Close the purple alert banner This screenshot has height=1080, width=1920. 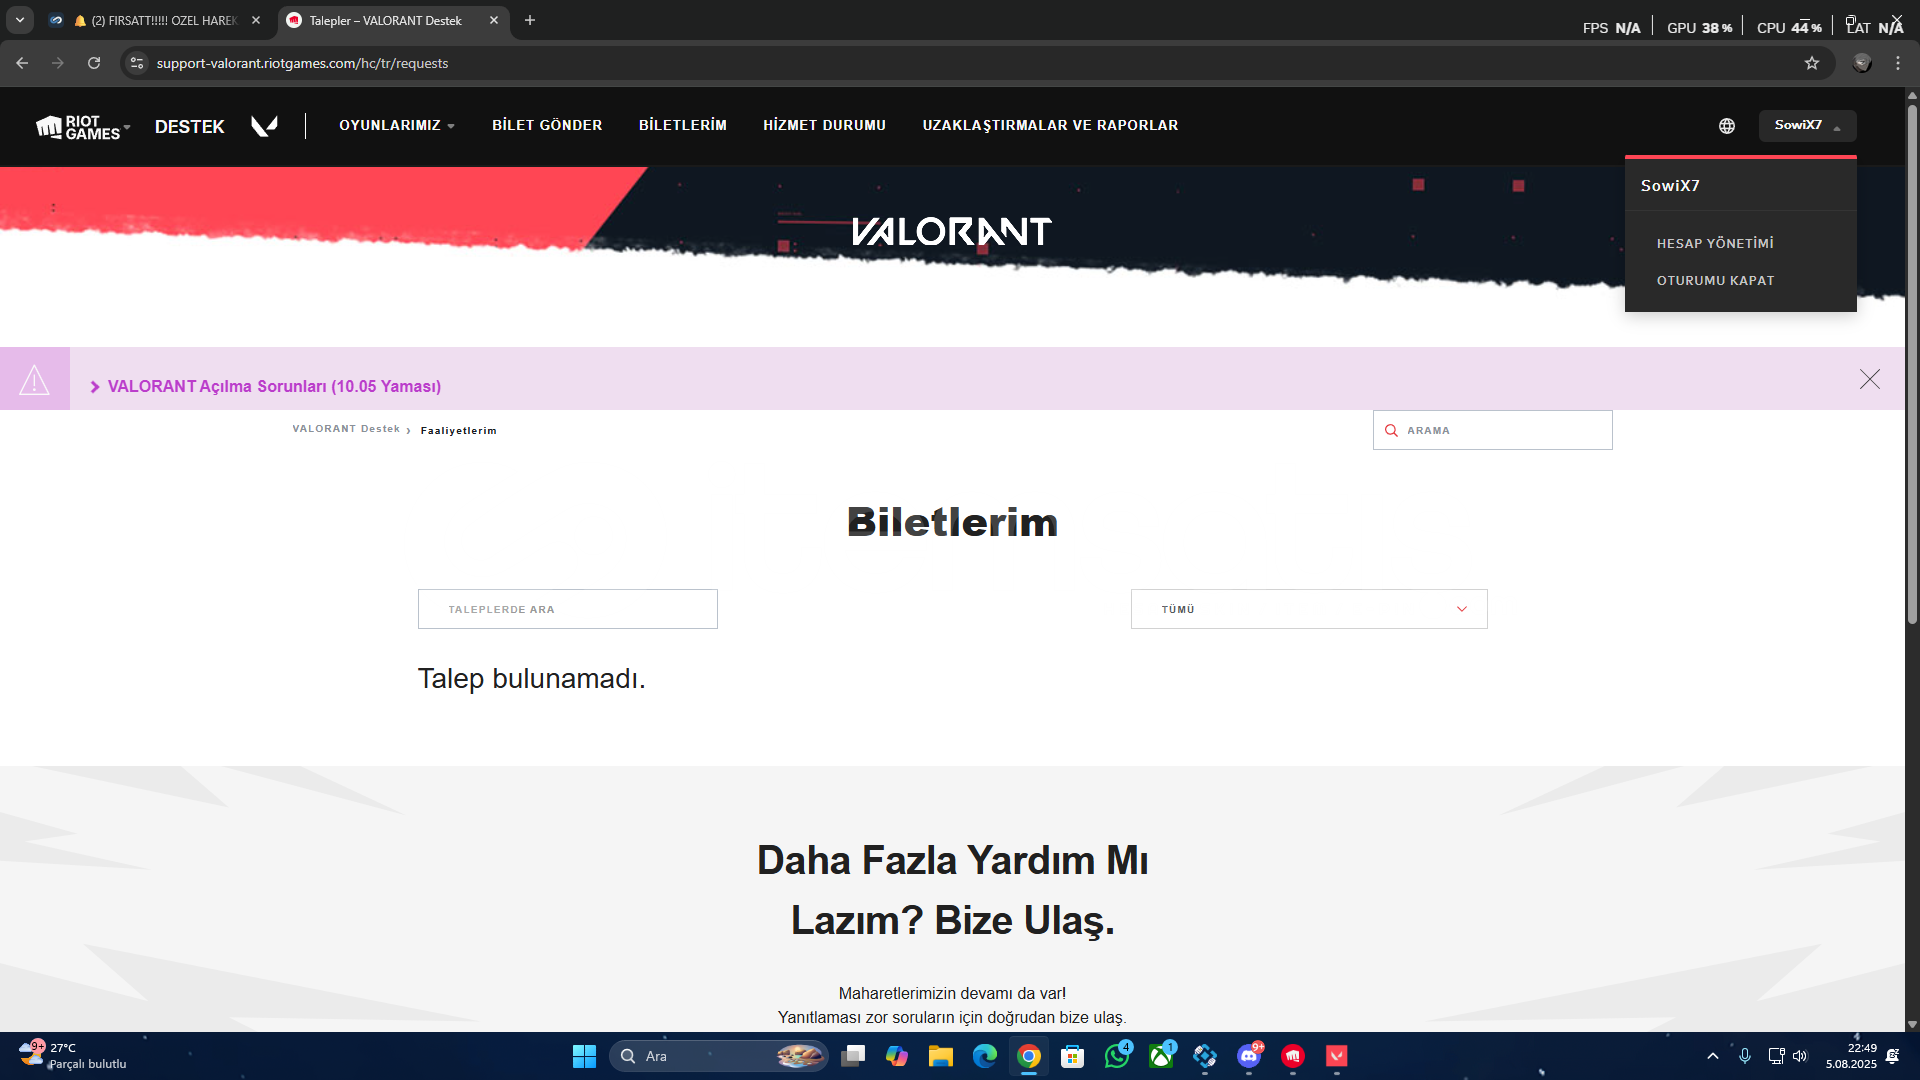coord(1870,379)
